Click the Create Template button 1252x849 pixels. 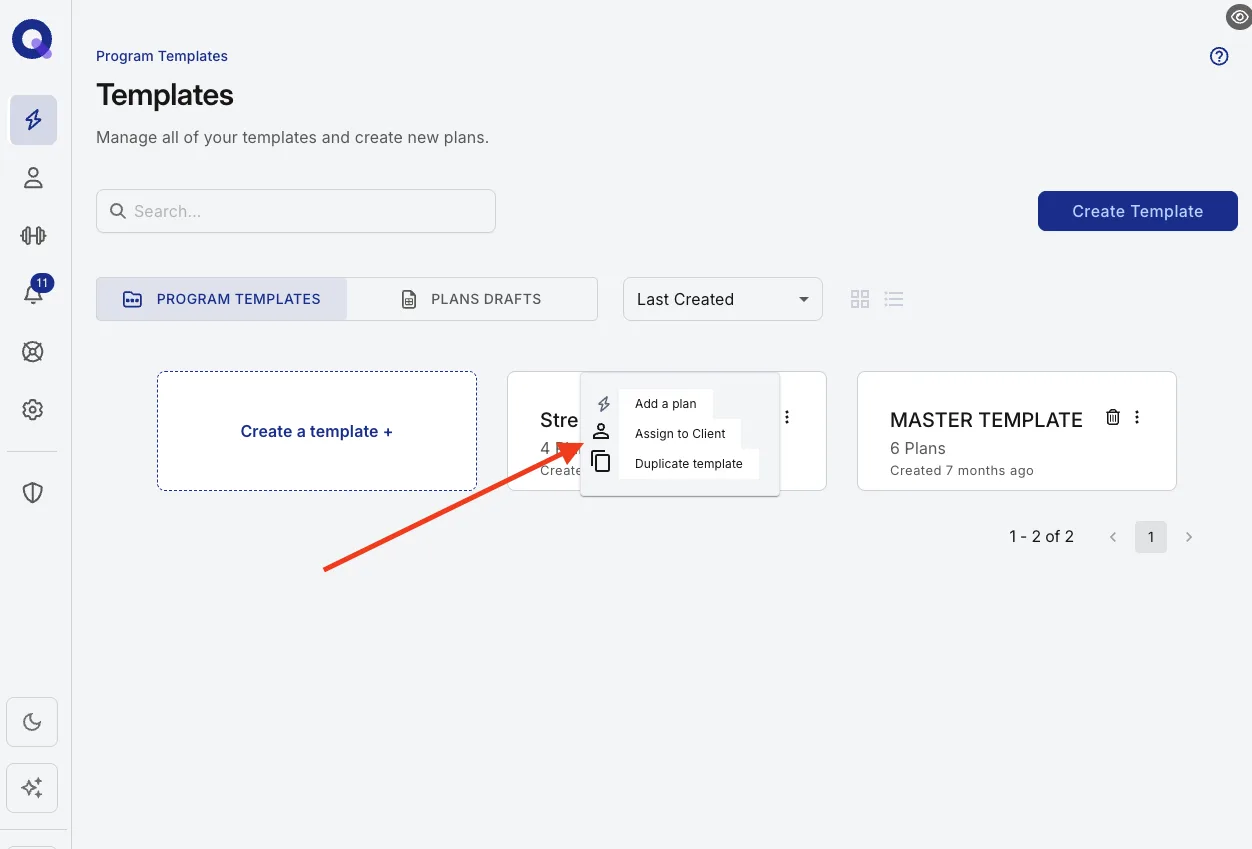pos(1138,211)
